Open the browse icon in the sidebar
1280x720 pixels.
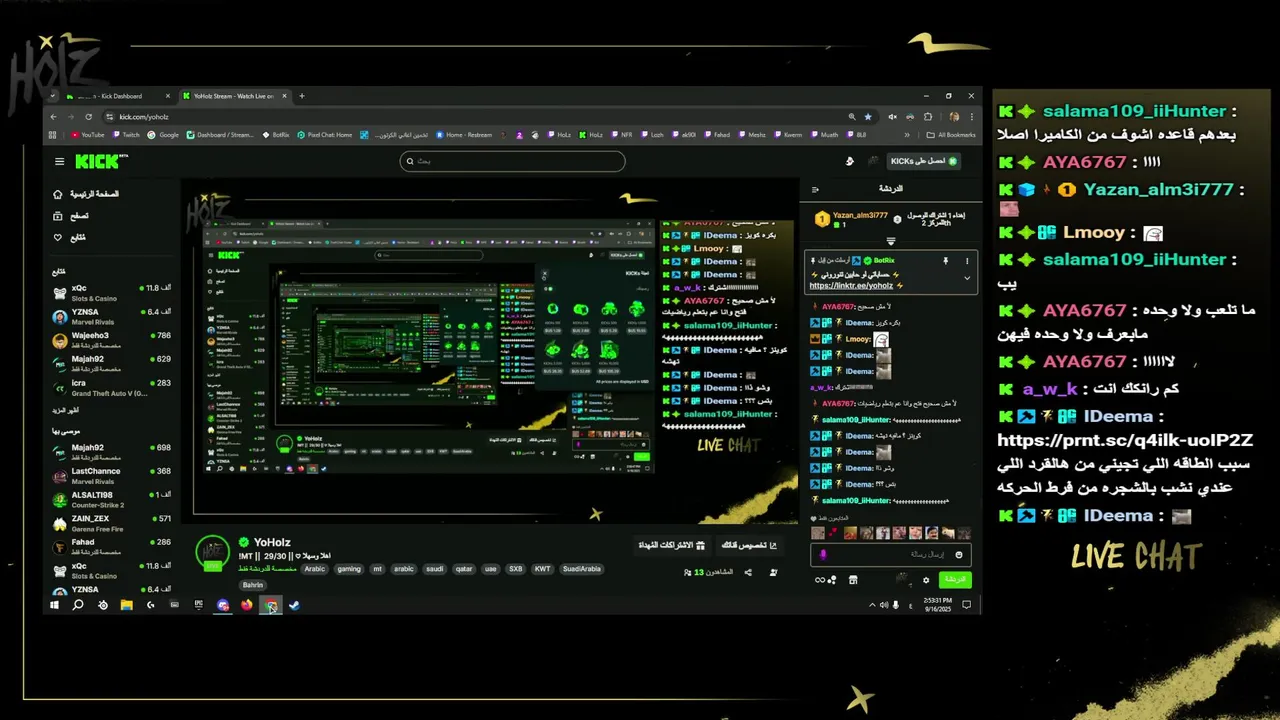(x=58, y=215)
